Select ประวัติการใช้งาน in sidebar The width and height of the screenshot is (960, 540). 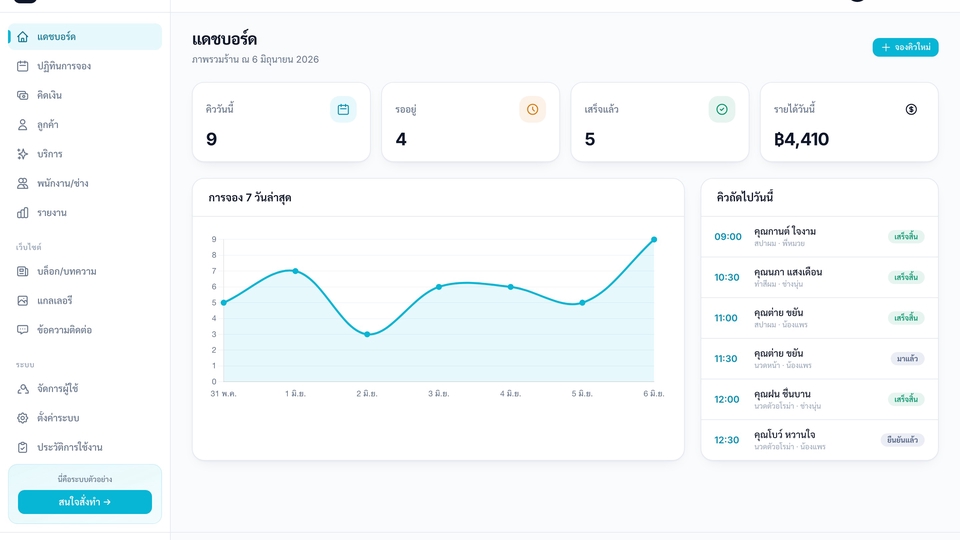(85, 448)
